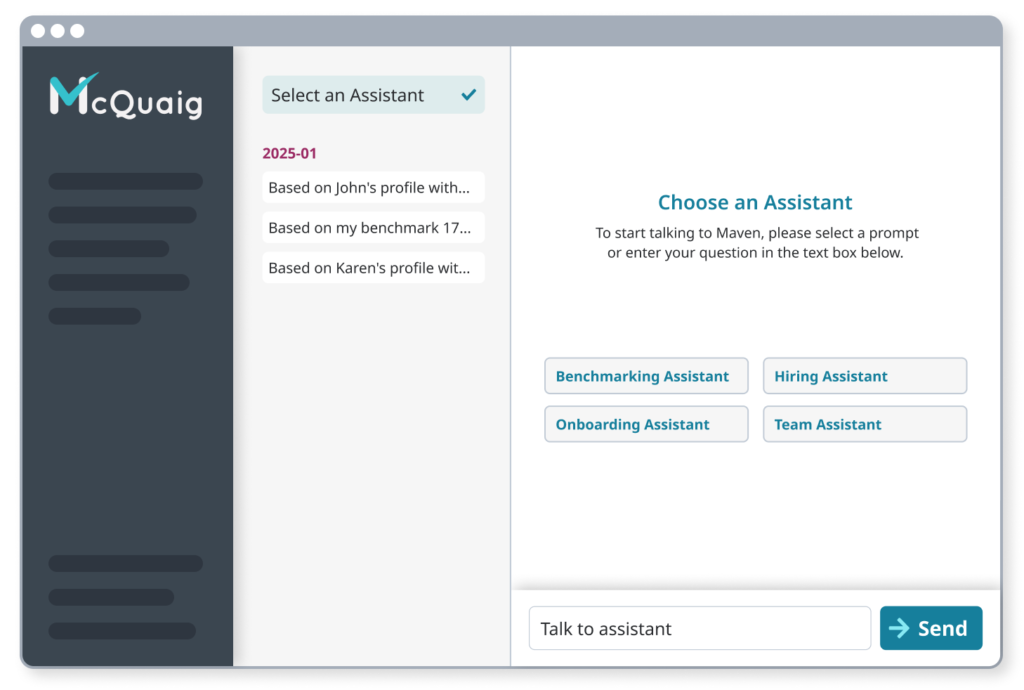Click the Choose an Assistant heading
The image size is (1024, 690).
tap(755, 203)
